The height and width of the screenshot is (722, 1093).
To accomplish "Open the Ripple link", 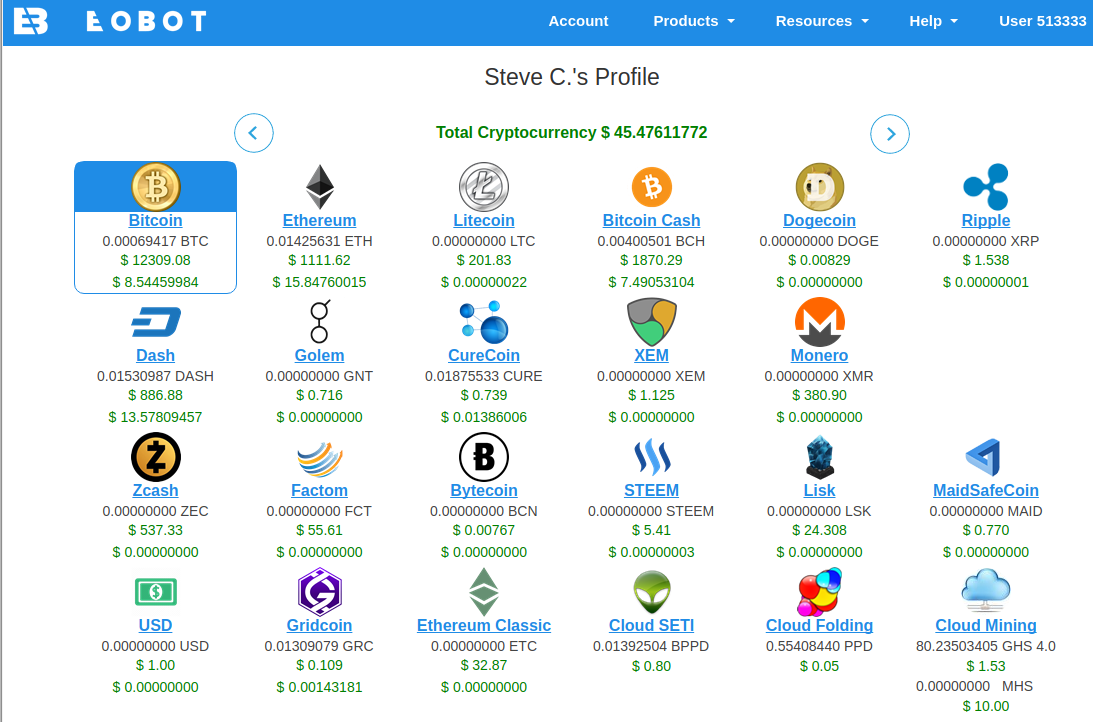I will [x=986, y=220].
